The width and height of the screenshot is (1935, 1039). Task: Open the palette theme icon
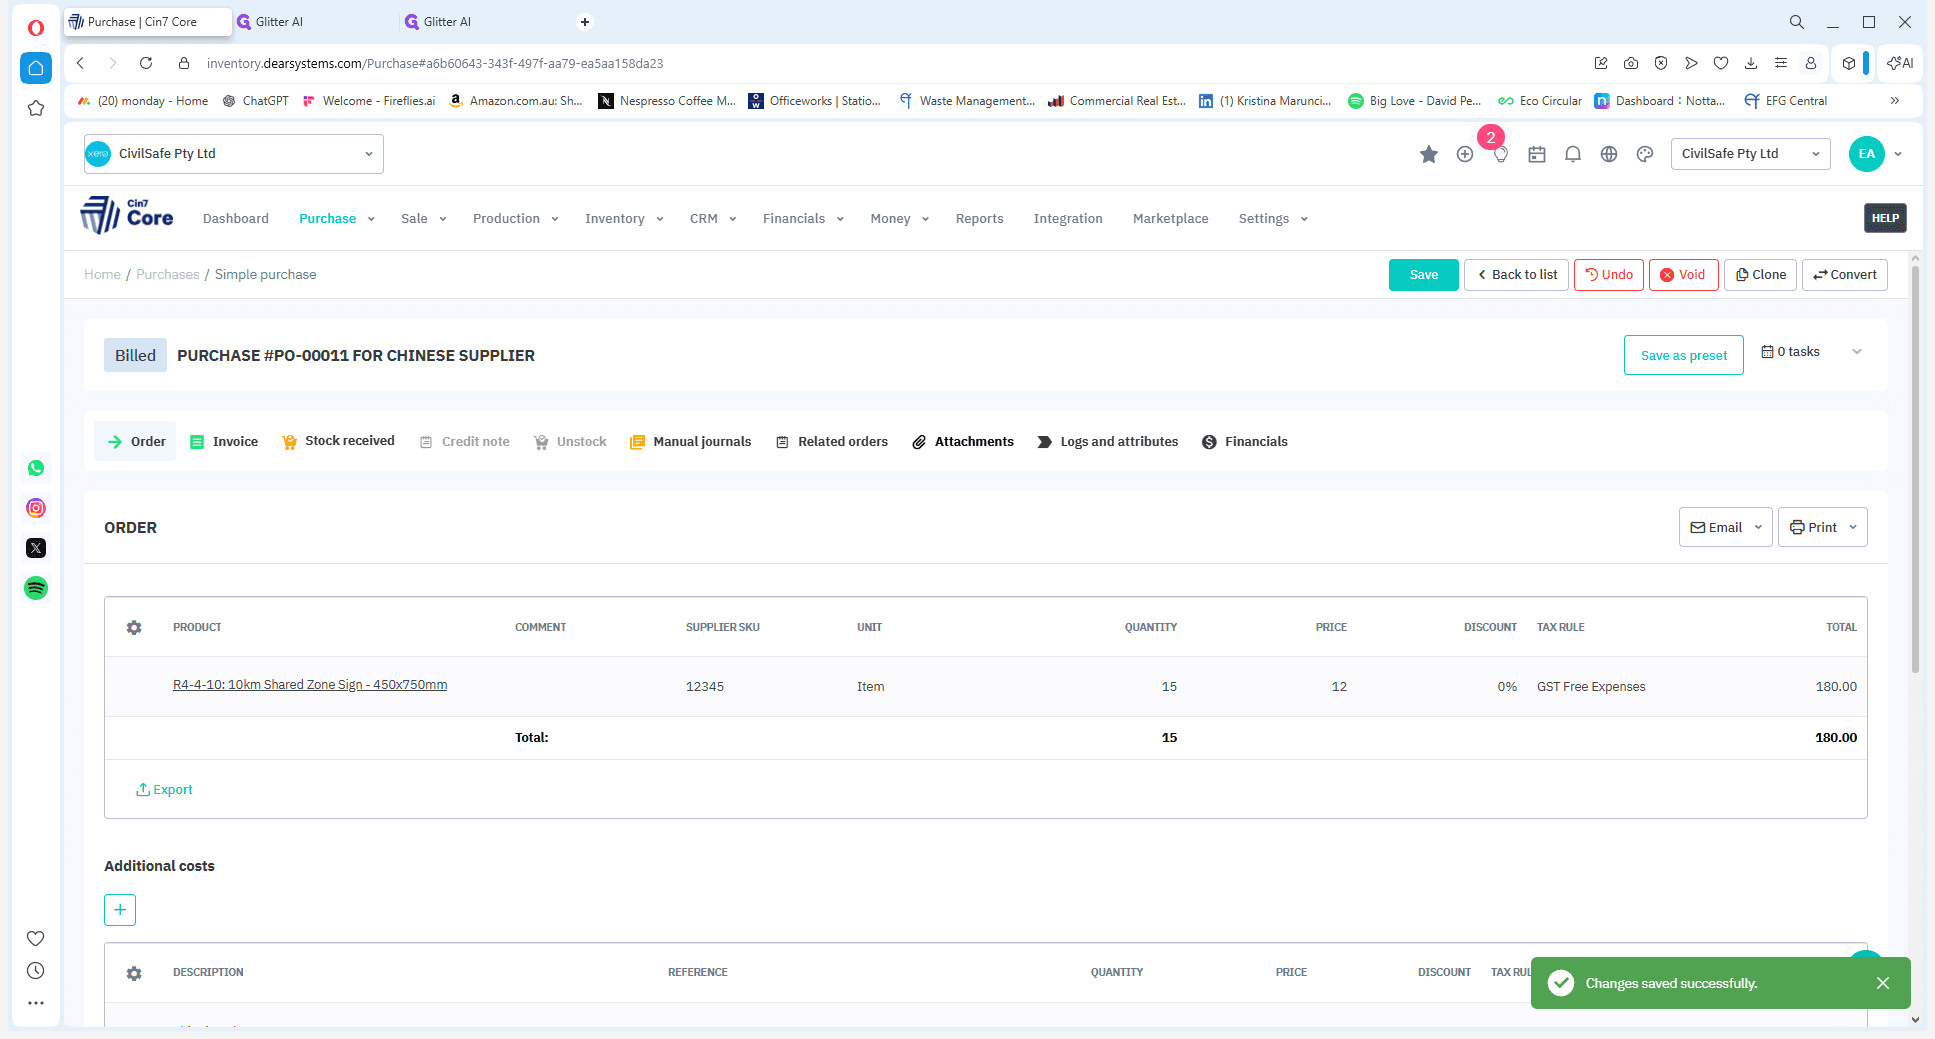pos(1644,154)
